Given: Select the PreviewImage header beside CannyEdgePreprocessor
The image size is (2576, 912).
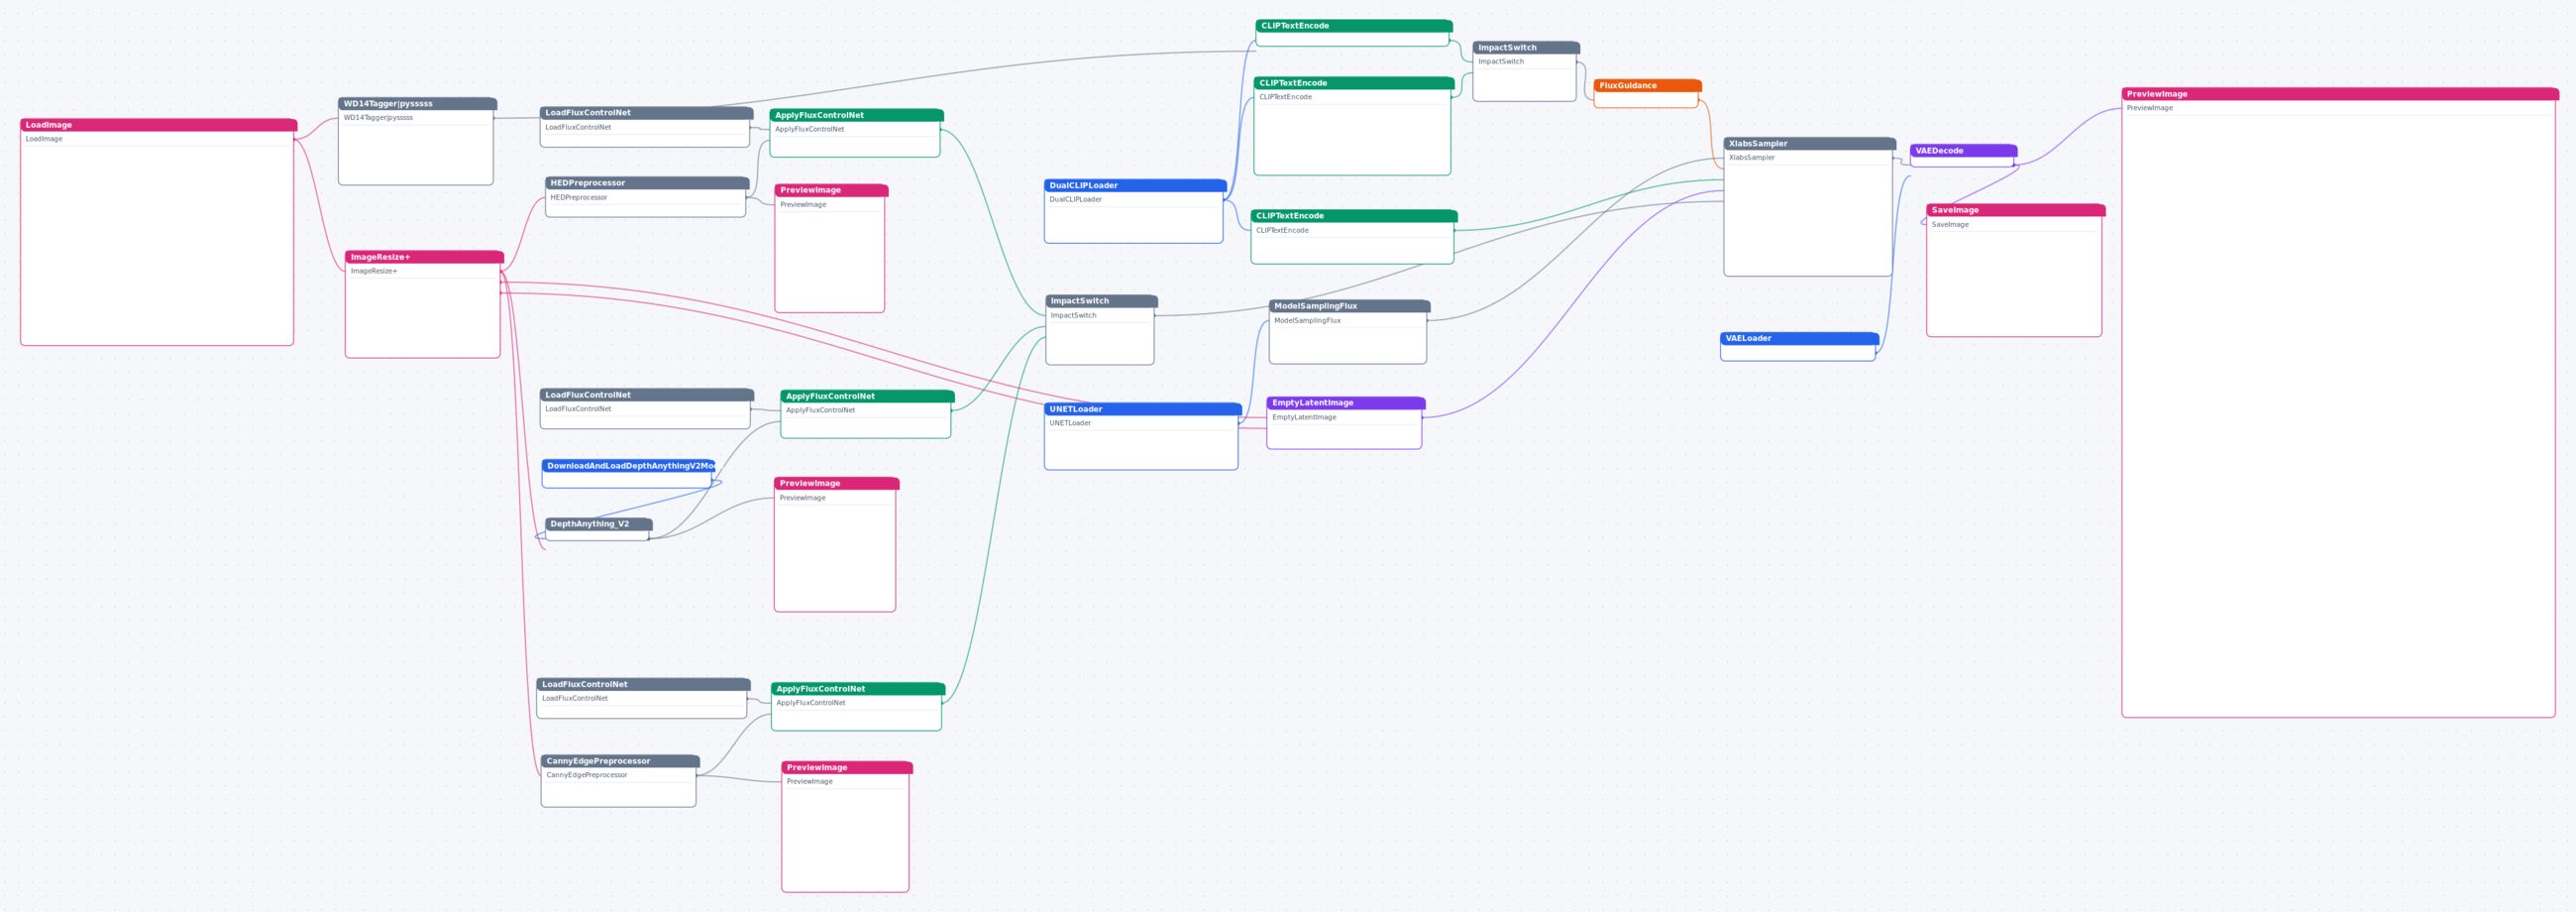Looking at the screenshot, I should click(x=847, y=768).
